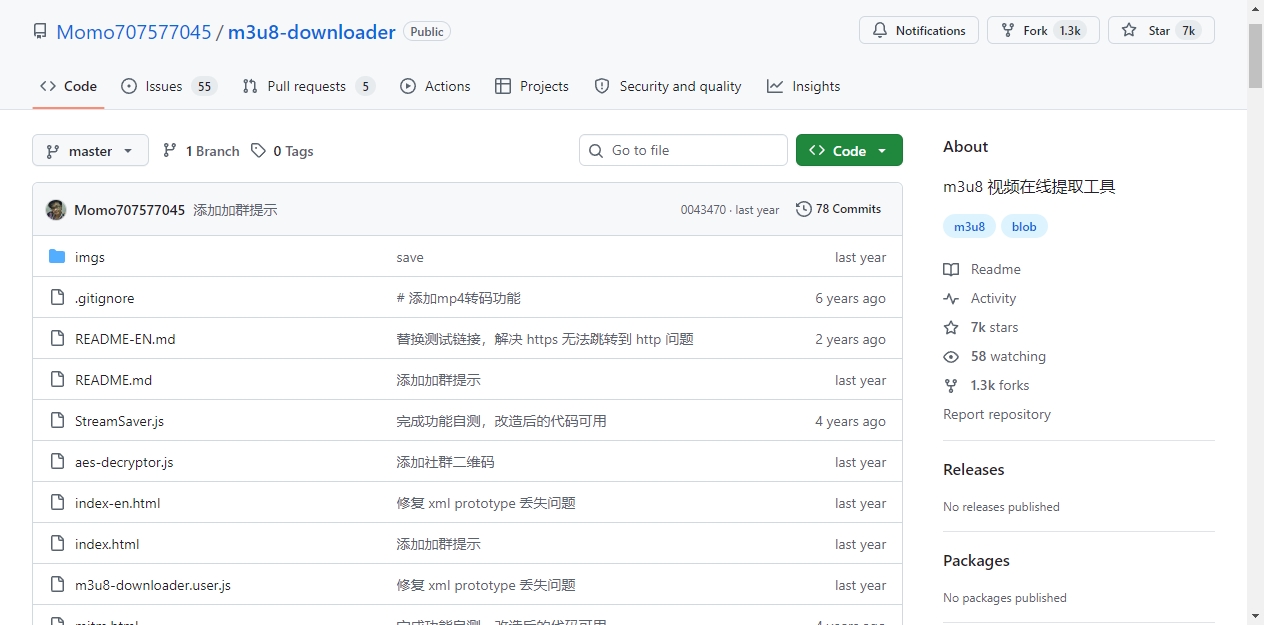This screenshot has height=625, width=1264.
Task: Star this repository
Action: click(x=1161, y=31)
